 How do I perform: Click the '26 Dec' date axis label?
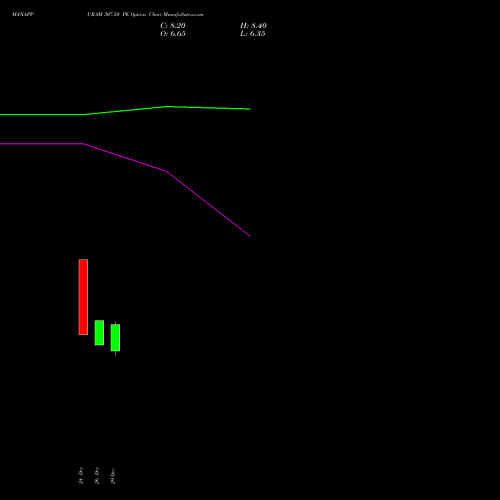97,475
